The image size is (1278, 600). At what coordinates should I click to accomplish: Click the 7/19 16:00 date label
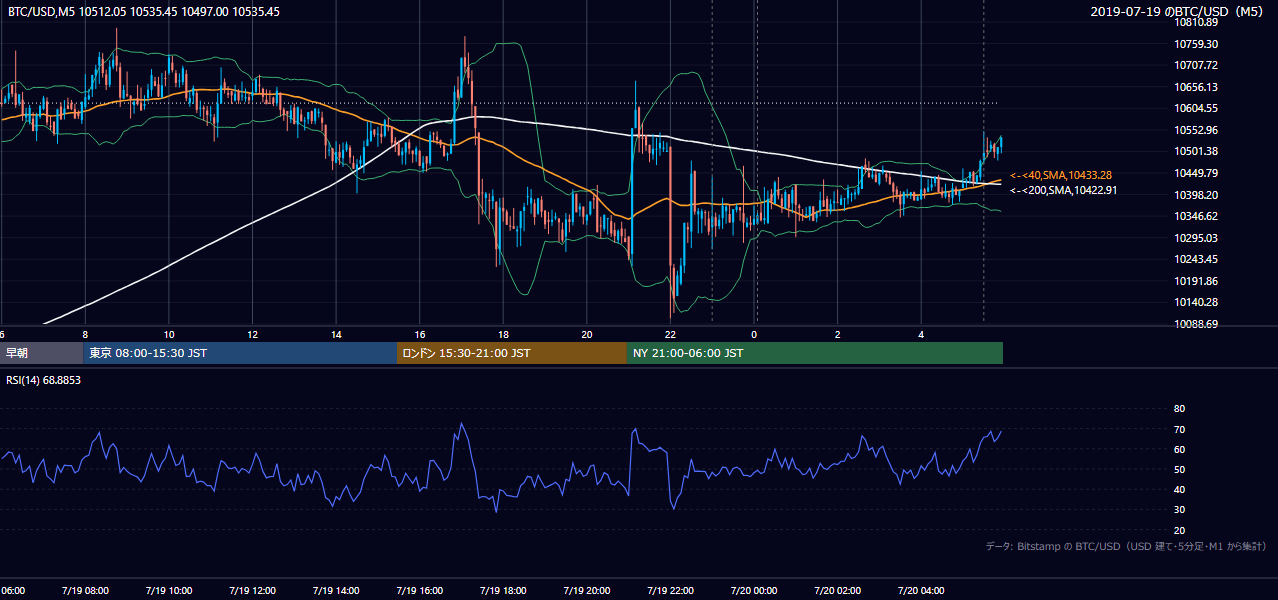click(419, 591)
